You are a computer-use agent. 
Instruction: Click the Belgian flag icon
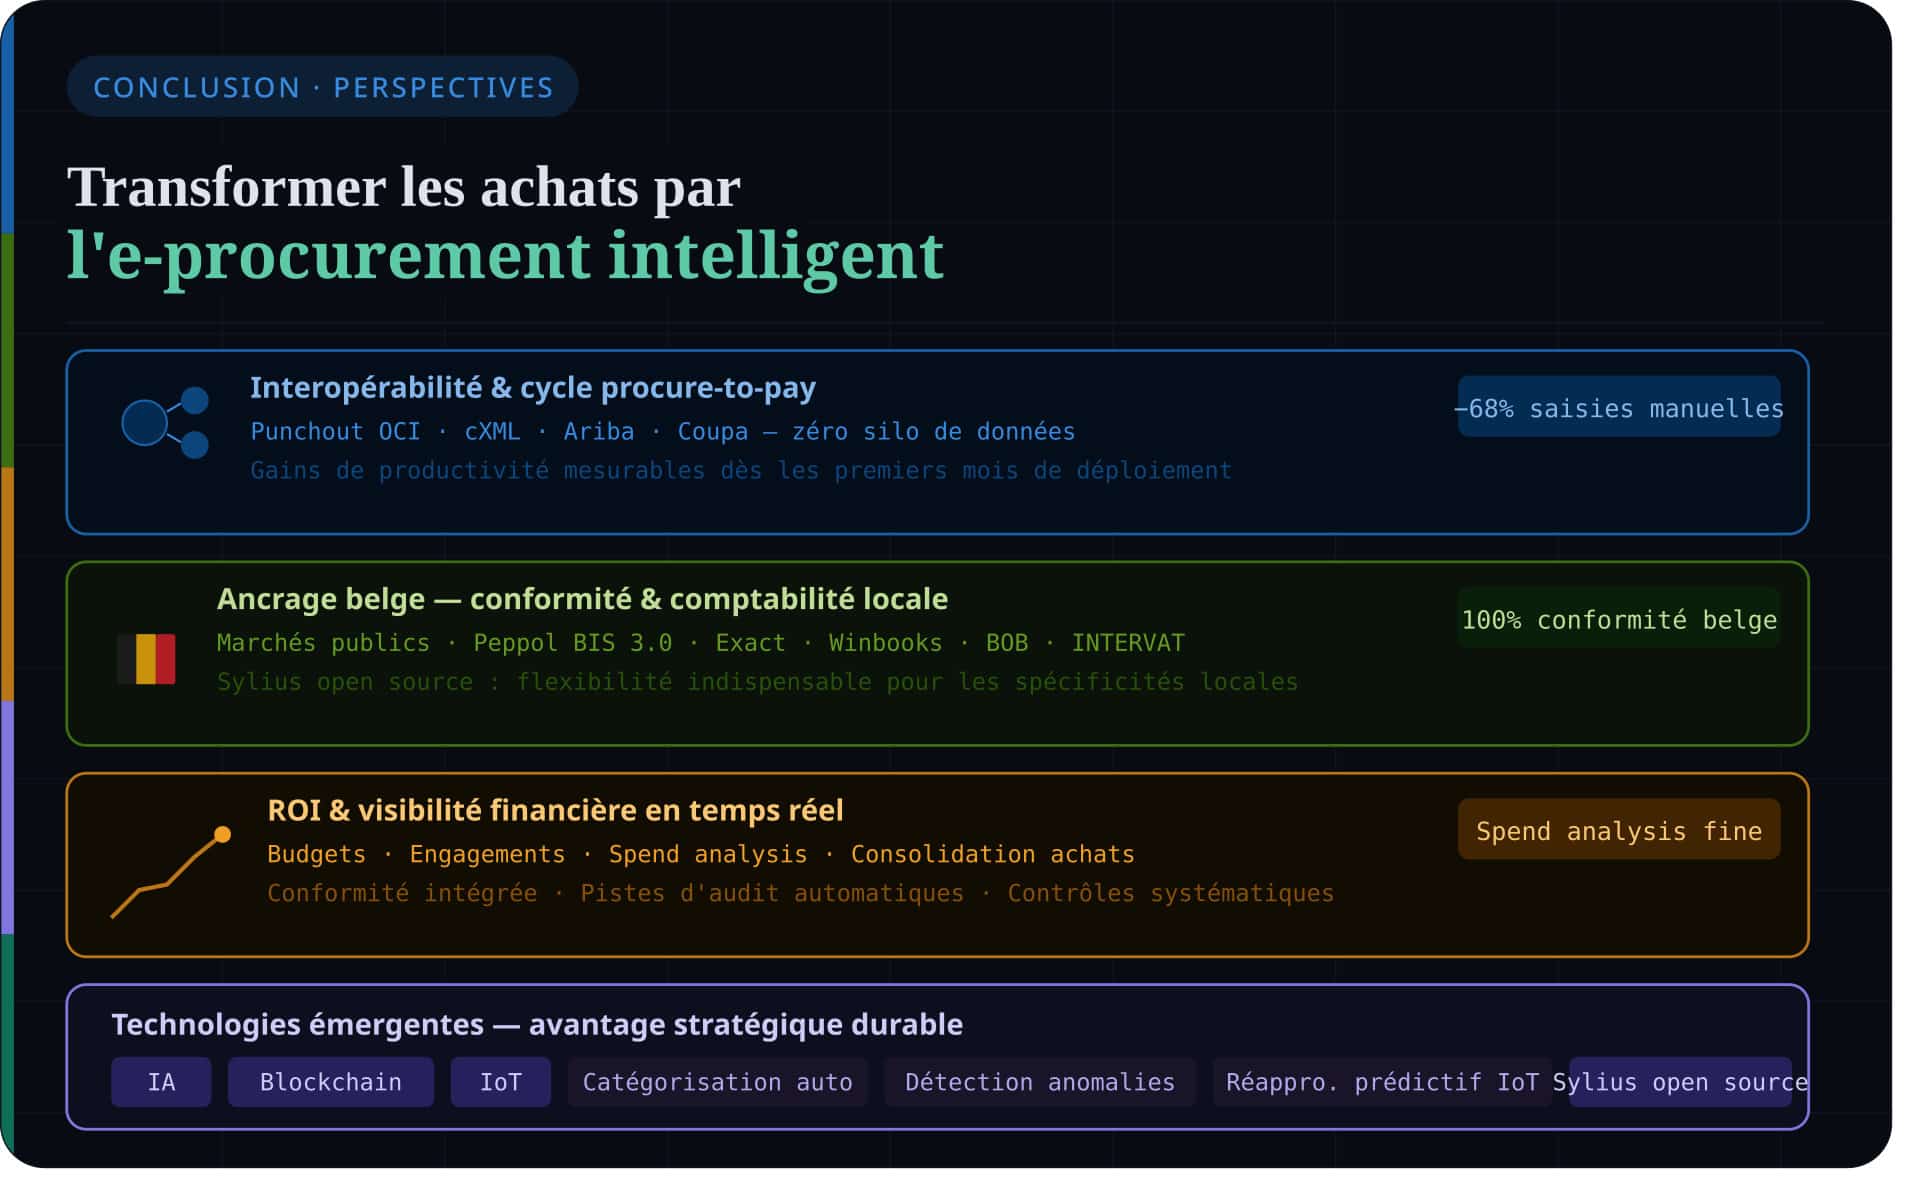147,659
